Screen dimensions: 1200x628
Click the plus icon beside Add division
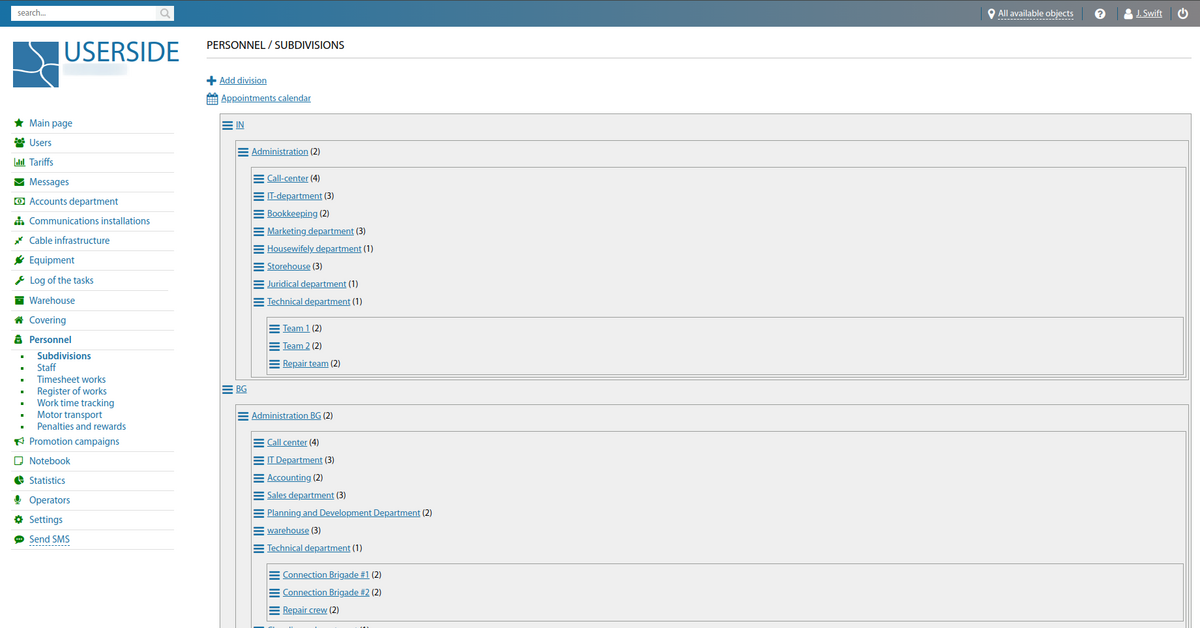(x=211, y=81)
